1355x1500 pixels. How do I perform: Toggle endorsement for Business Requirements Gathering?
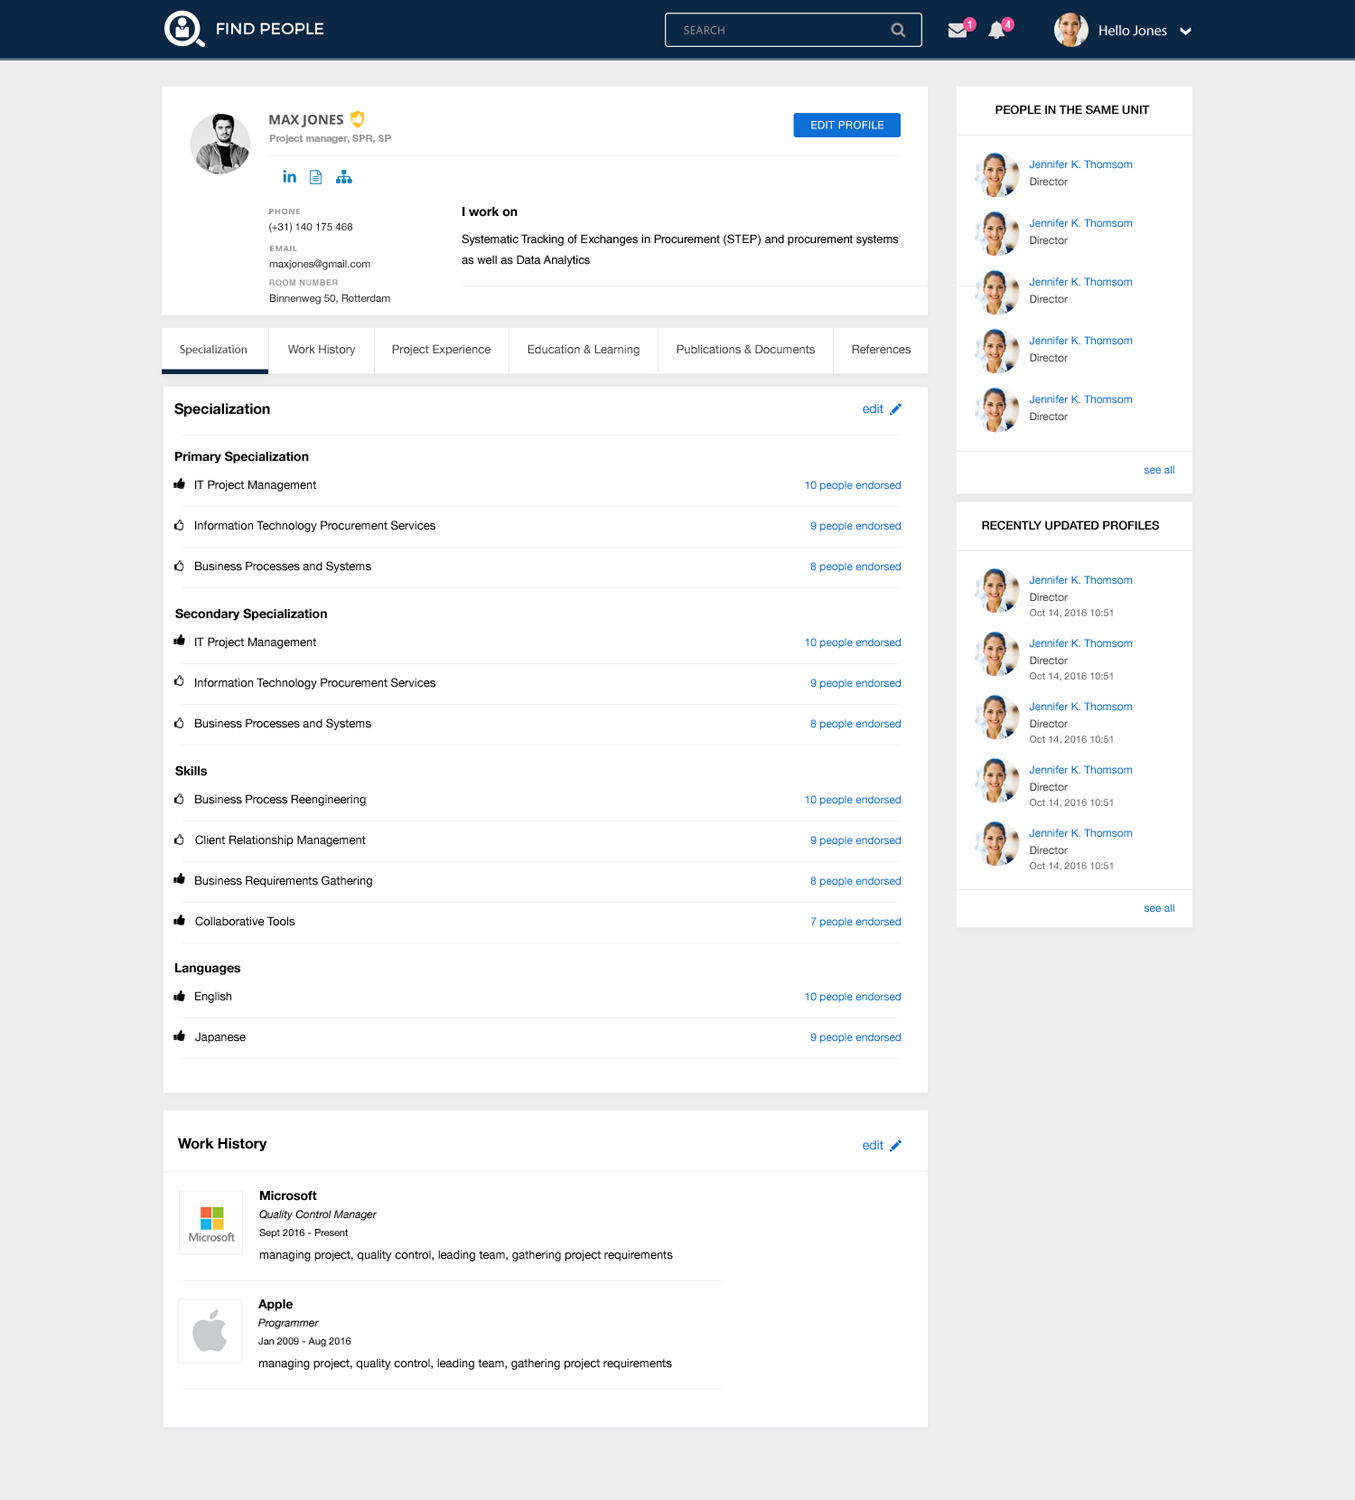click(180, 880)
